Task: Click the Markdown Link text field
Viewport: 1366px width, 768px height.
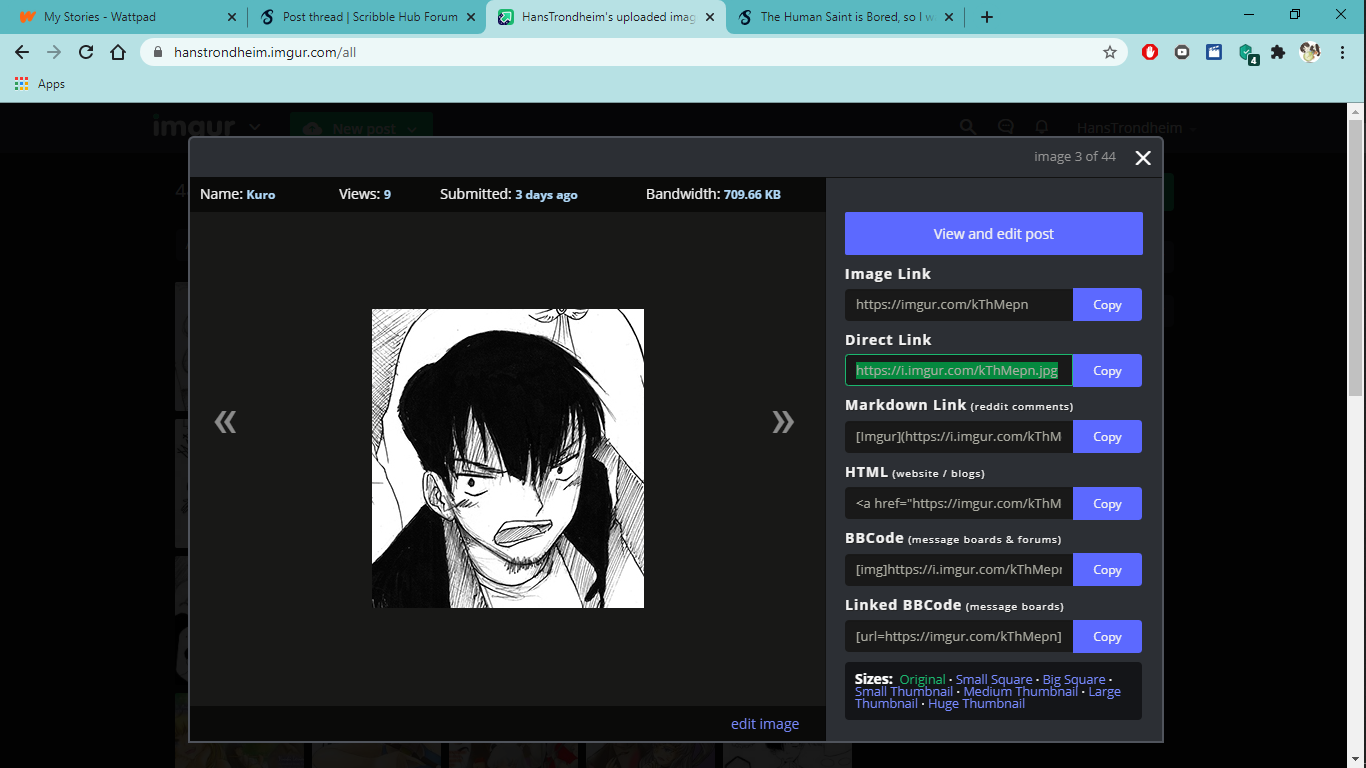Action: 958,437
